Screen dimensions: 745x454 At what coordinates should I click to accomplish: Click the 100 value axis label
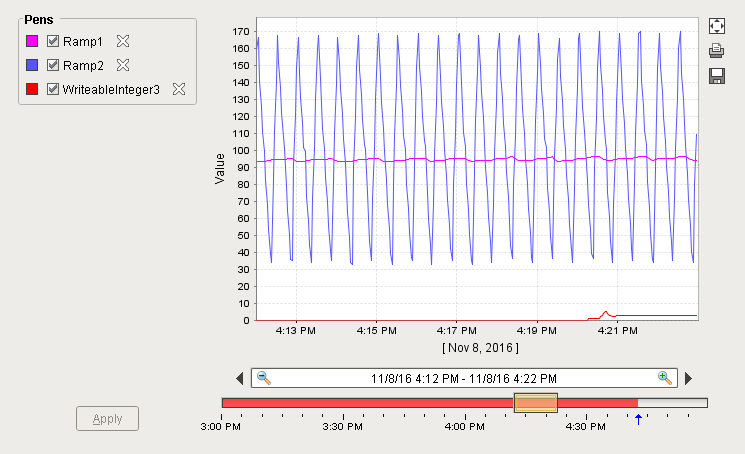click(241, 151)
